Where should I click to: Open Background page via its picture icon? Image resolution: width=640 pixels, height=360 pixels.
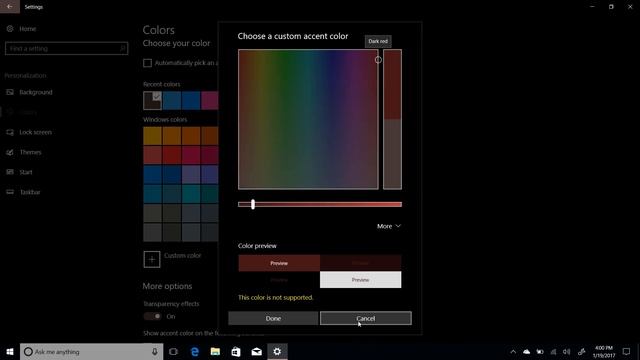click(10, 92)
